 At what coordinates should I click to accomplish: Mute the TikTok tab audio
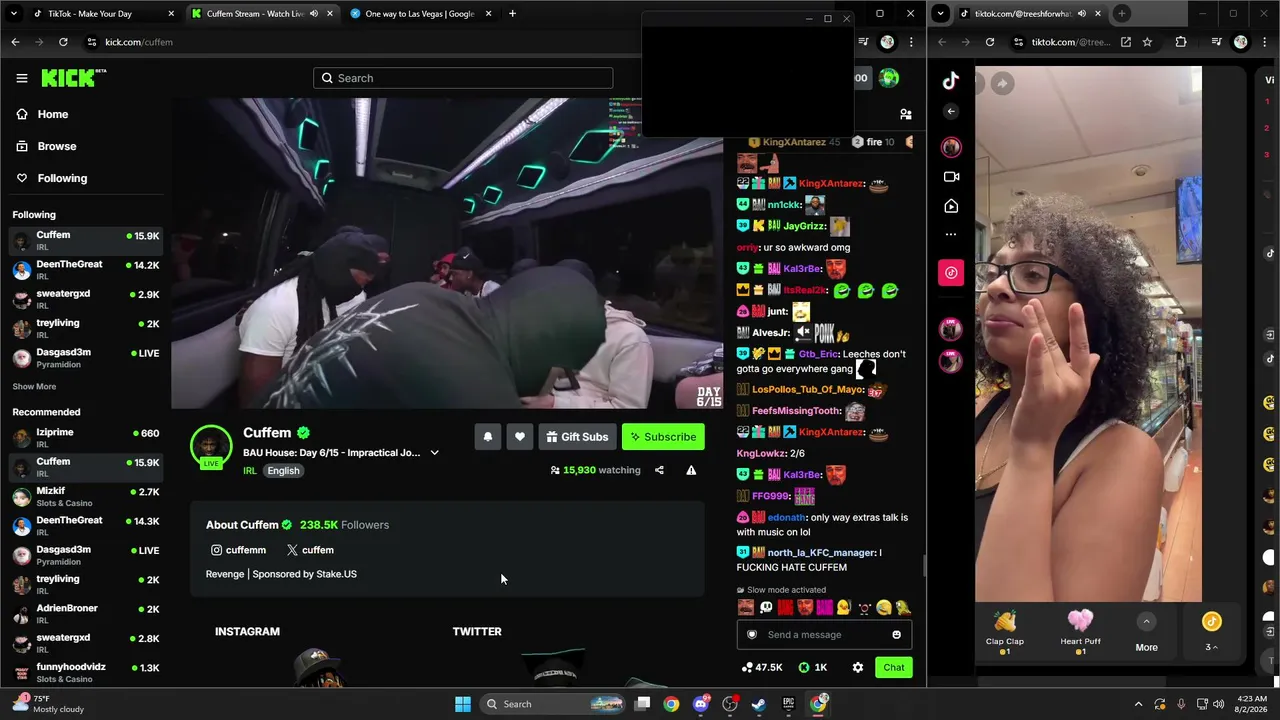(1082, 14)
